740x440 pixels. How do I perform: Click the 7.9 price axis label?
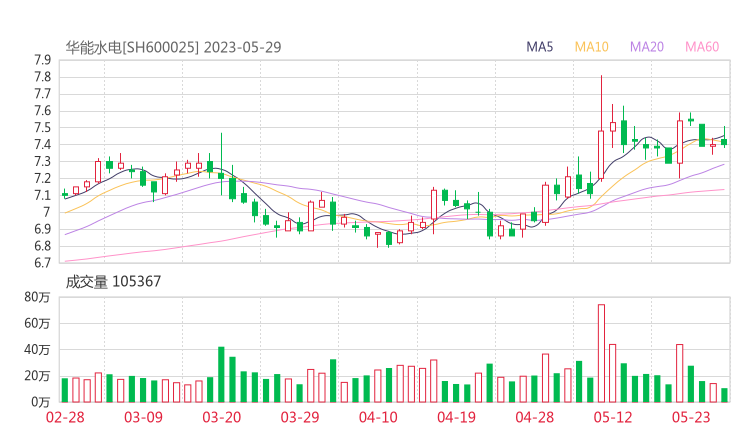click(42, 60)
